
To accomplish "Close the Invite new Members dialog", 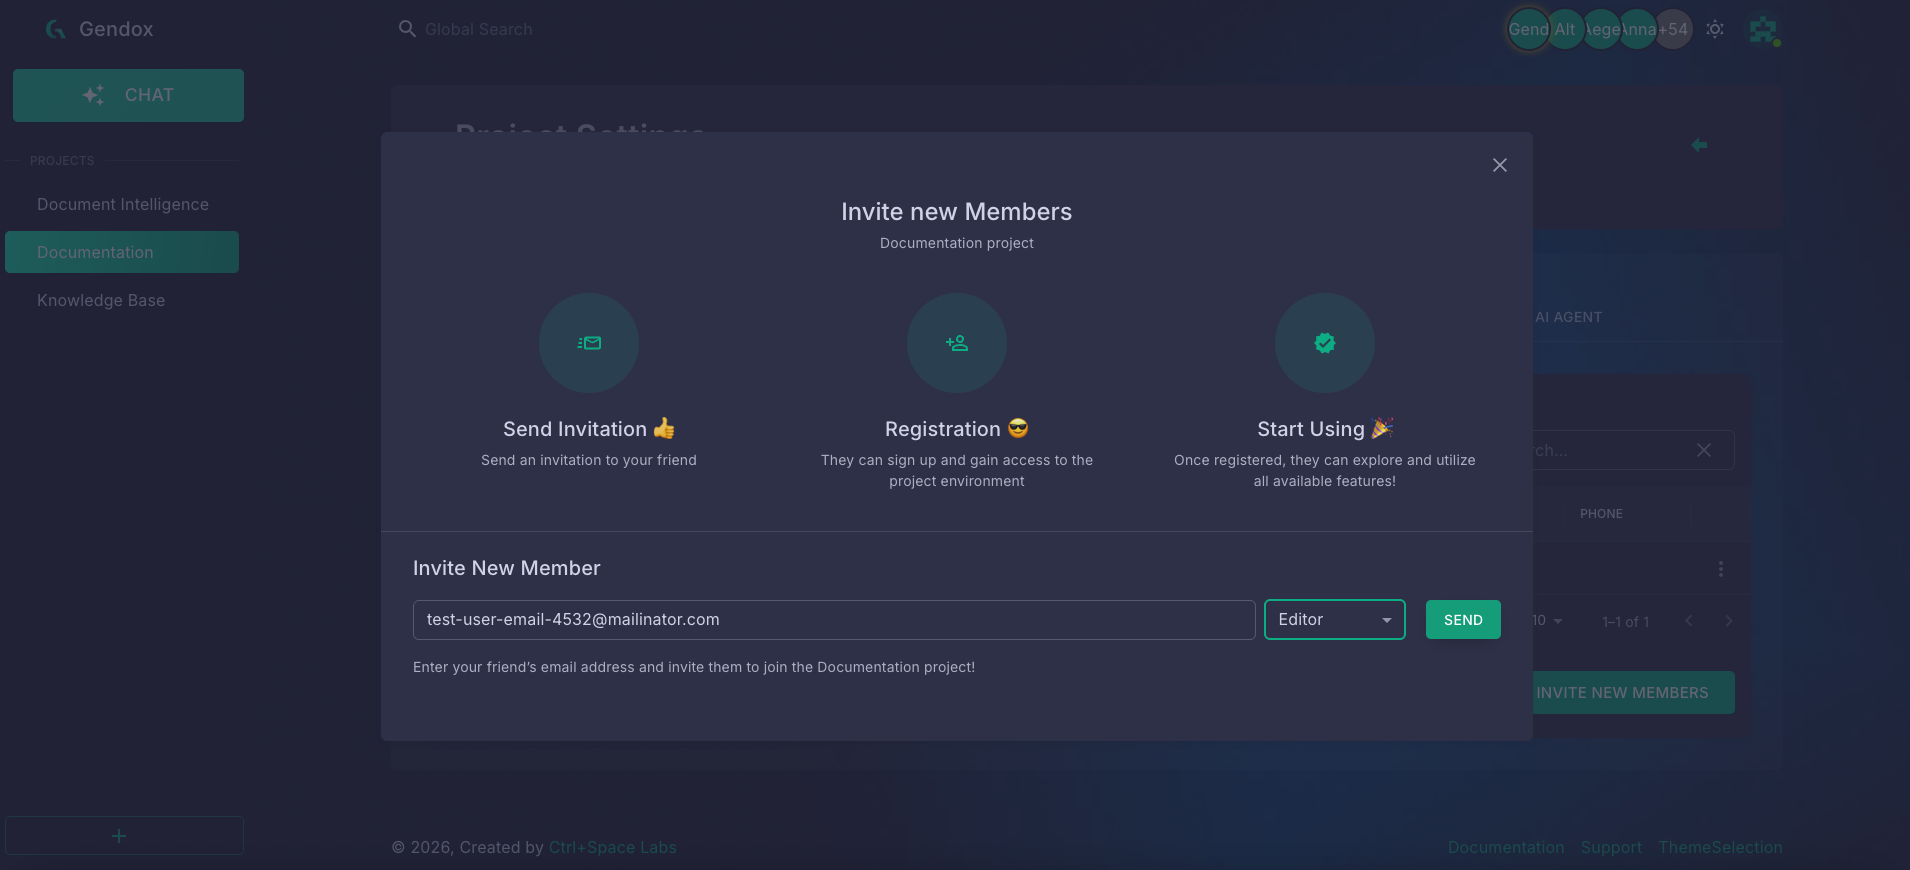I will click(1499, 165).
